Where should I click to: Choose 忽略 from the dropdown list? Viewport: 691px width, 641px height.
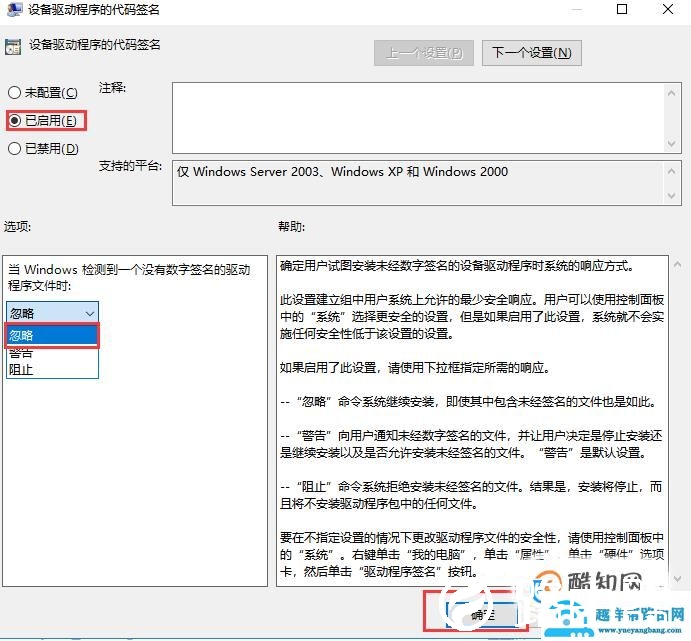click(x=52, y=336)
